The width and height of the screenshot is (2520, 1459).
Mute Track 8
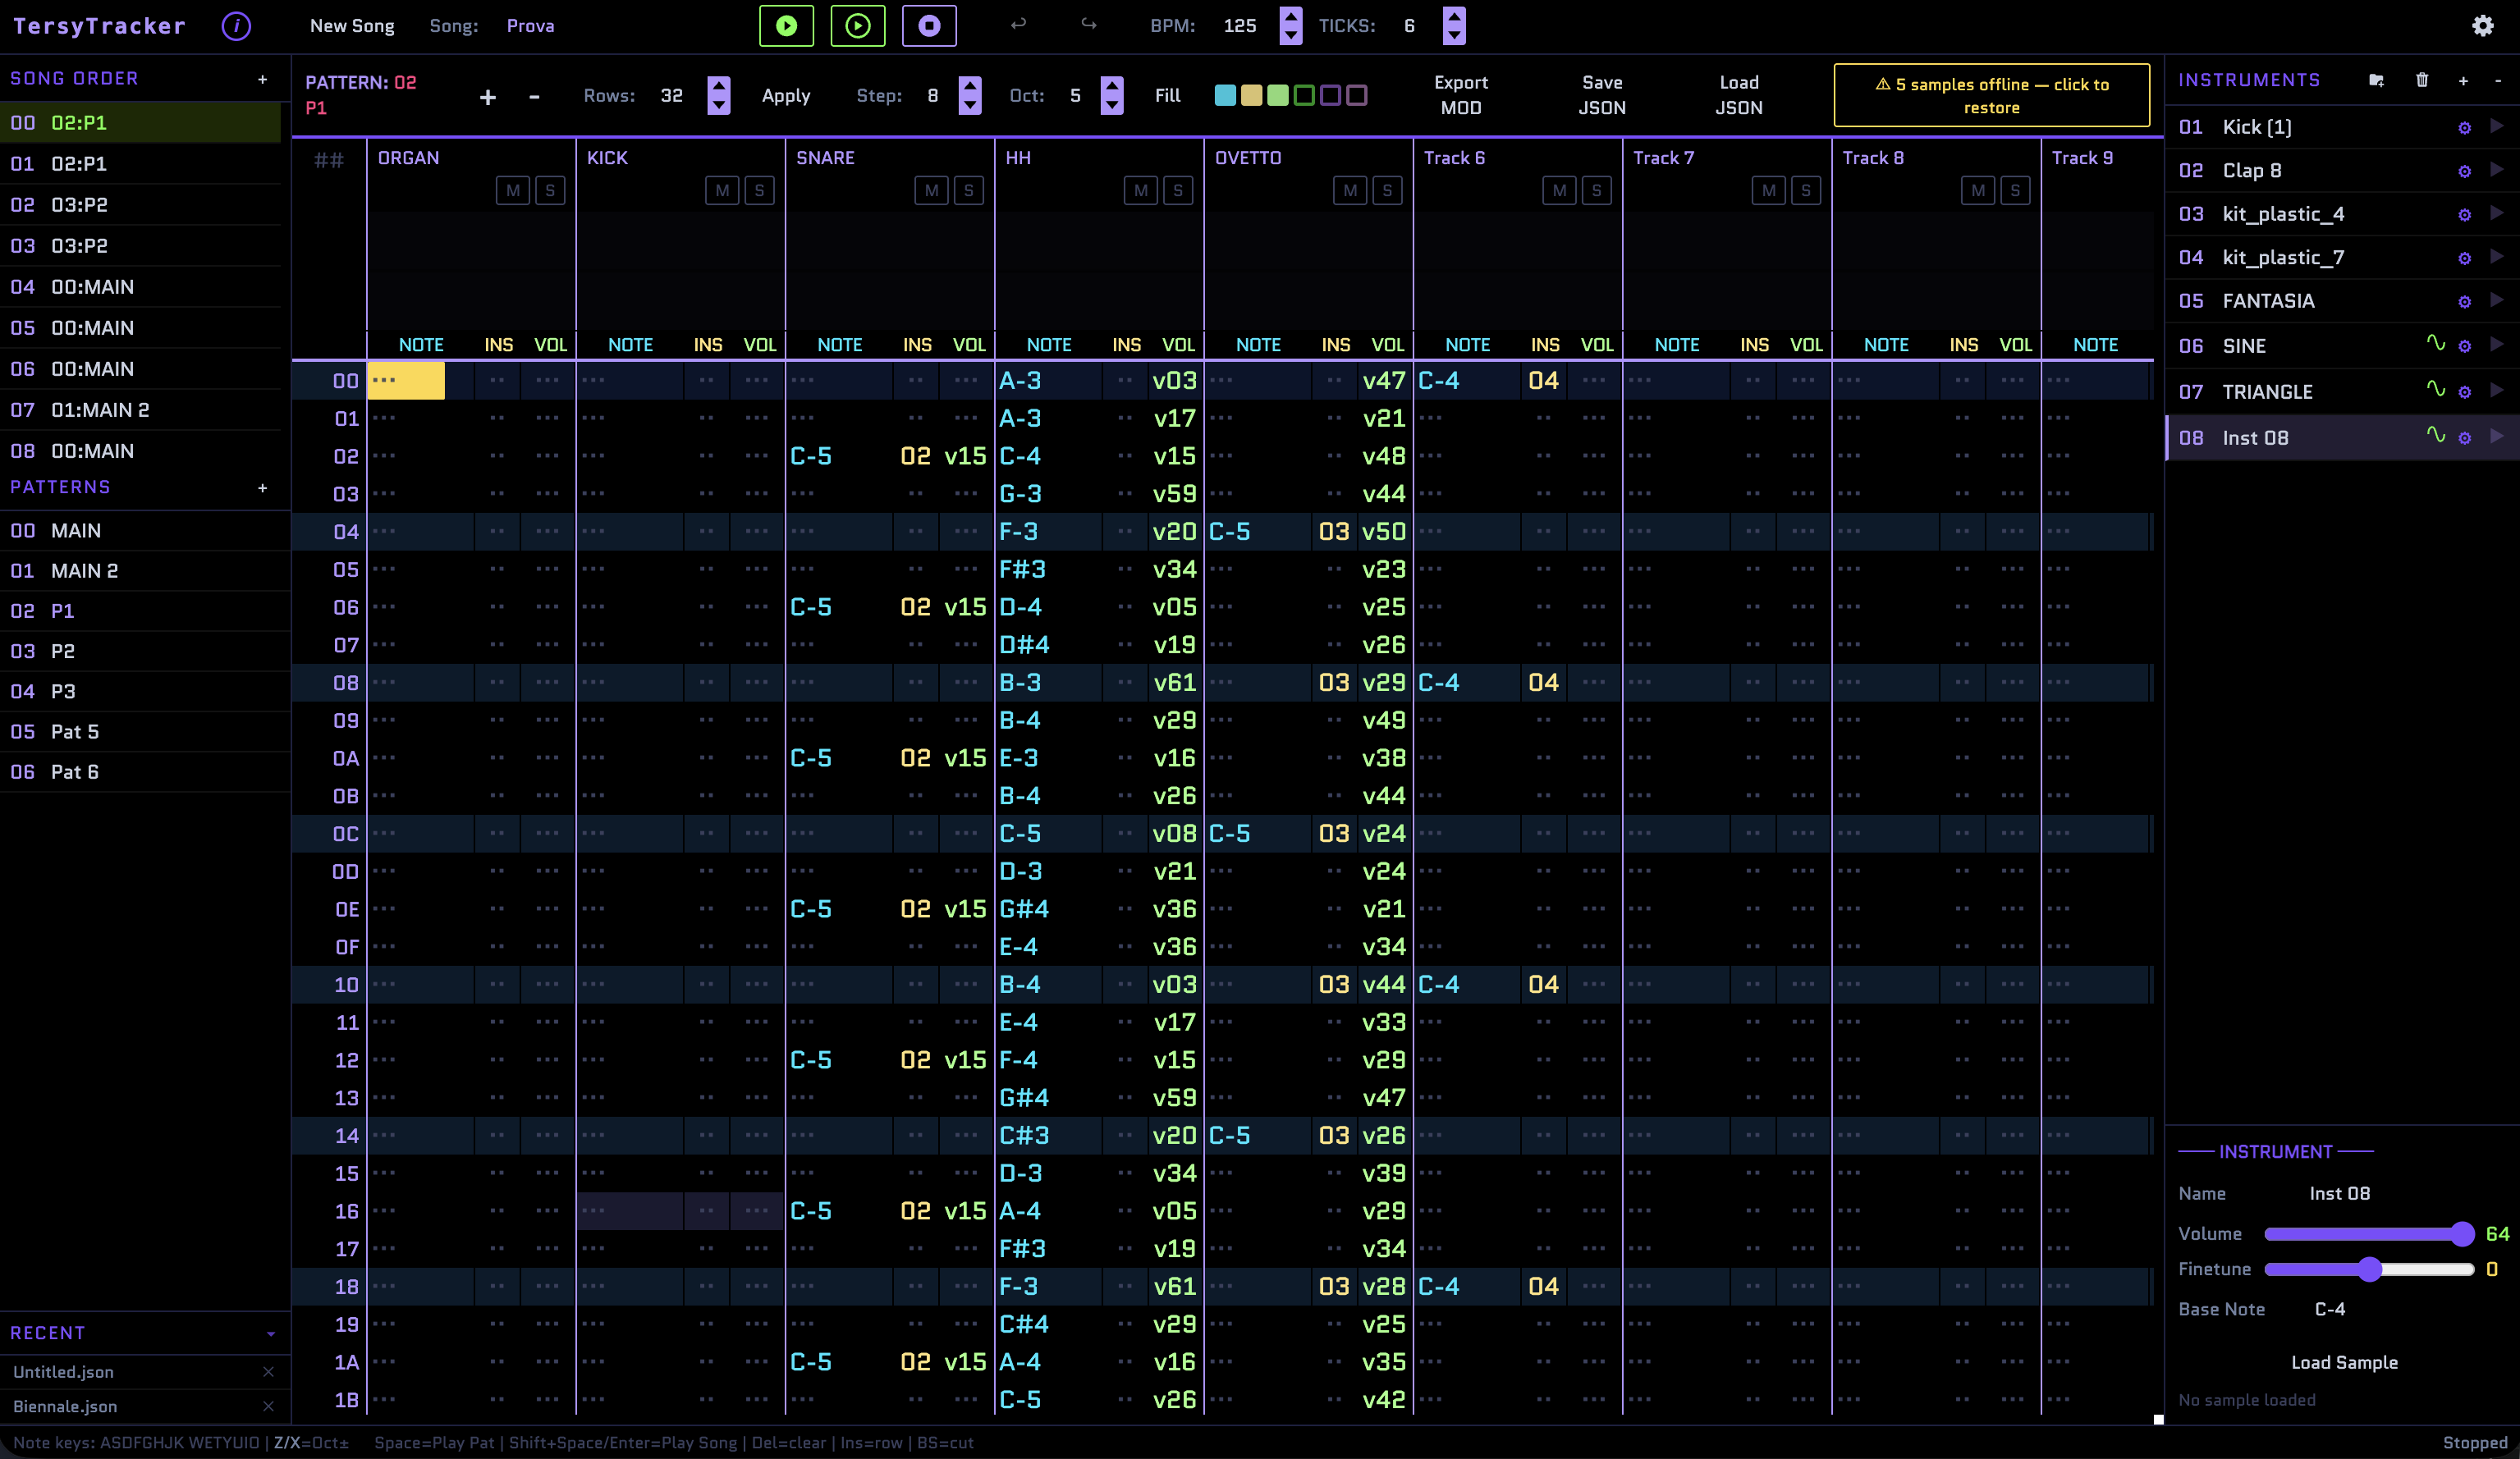[x=1978, y=190]
